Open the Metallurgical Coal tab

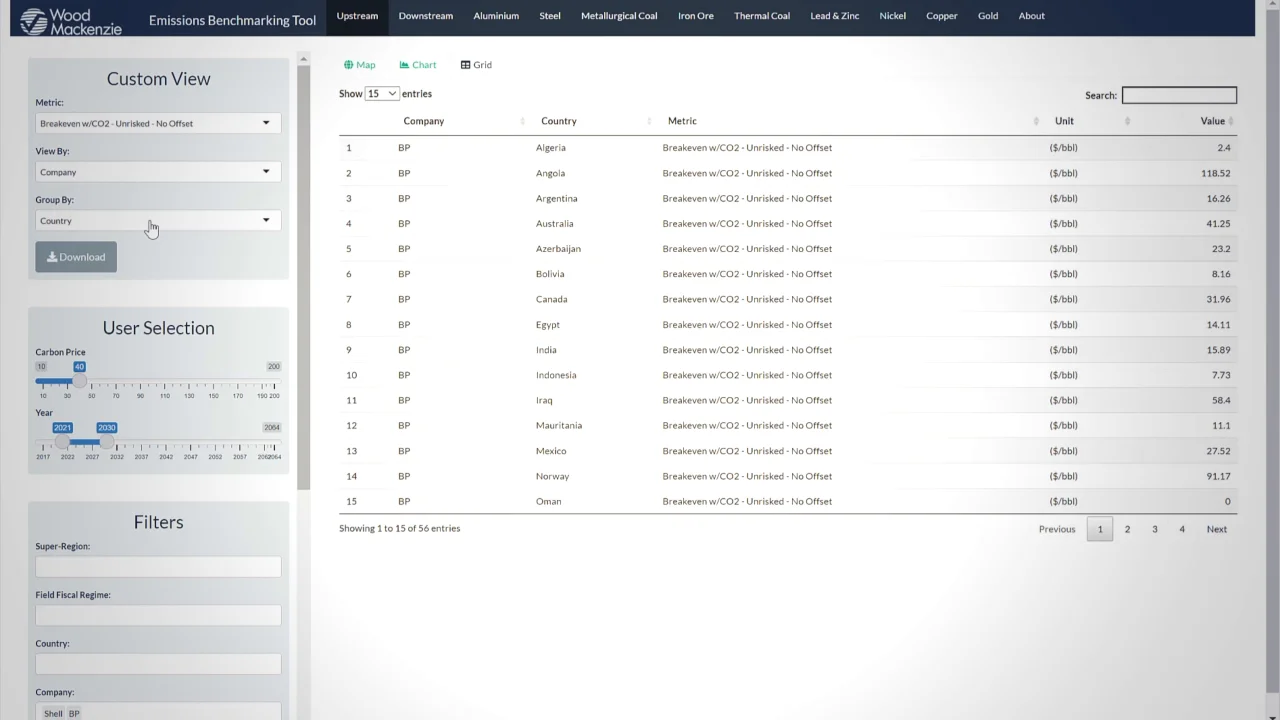point(619,16)
